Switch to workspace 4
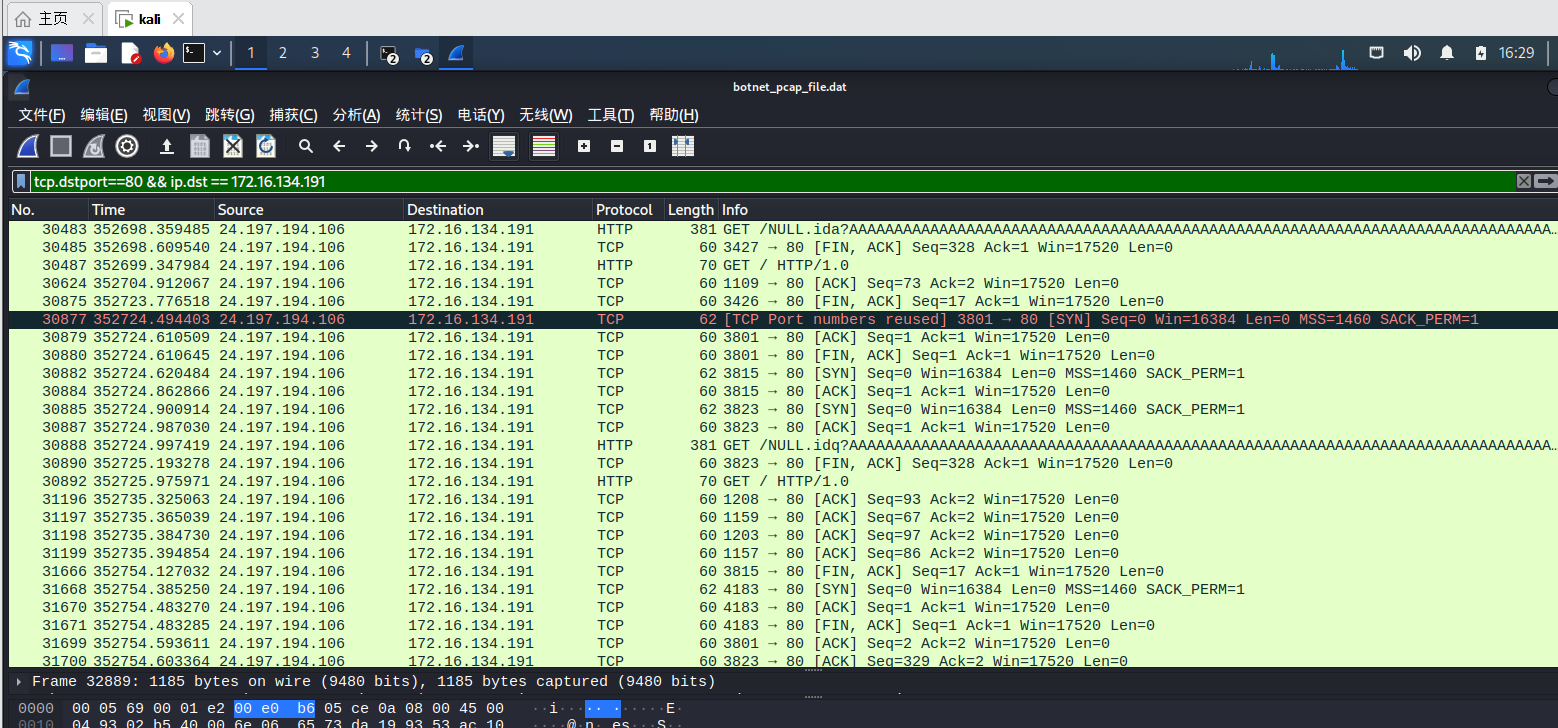This screenshot has height=728, width=1558. click(347, 53)
